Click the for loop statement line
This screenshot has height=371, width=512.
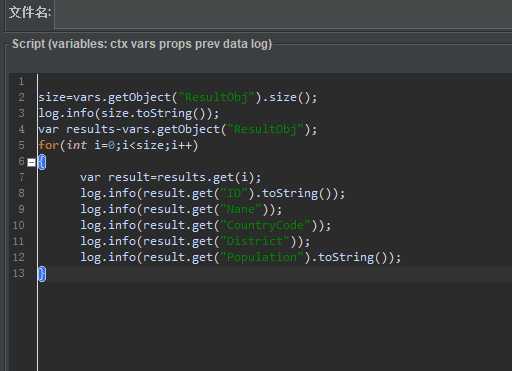[x=118, y=145]
